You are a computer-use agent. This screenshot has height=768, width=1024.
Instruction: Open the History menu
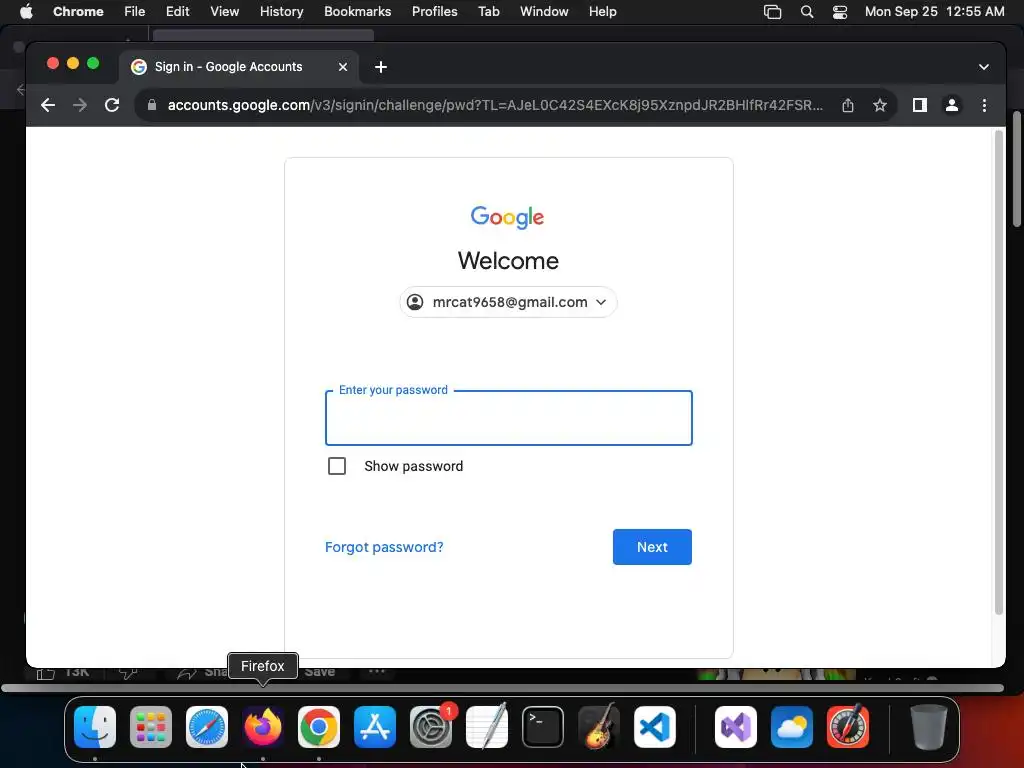click(281, 12)
